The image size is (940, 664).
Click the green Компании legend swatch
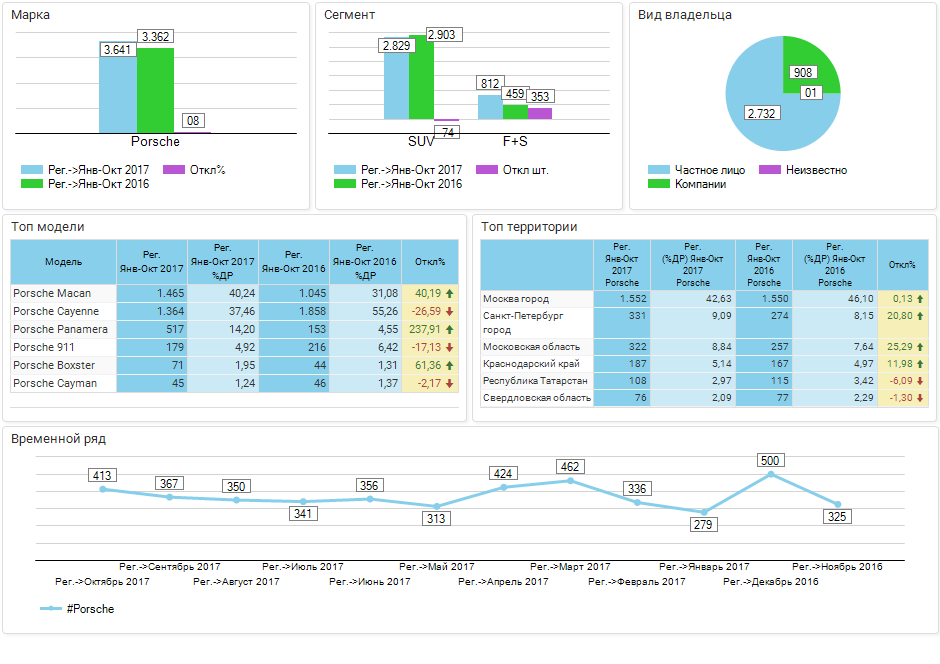(659, 184)
